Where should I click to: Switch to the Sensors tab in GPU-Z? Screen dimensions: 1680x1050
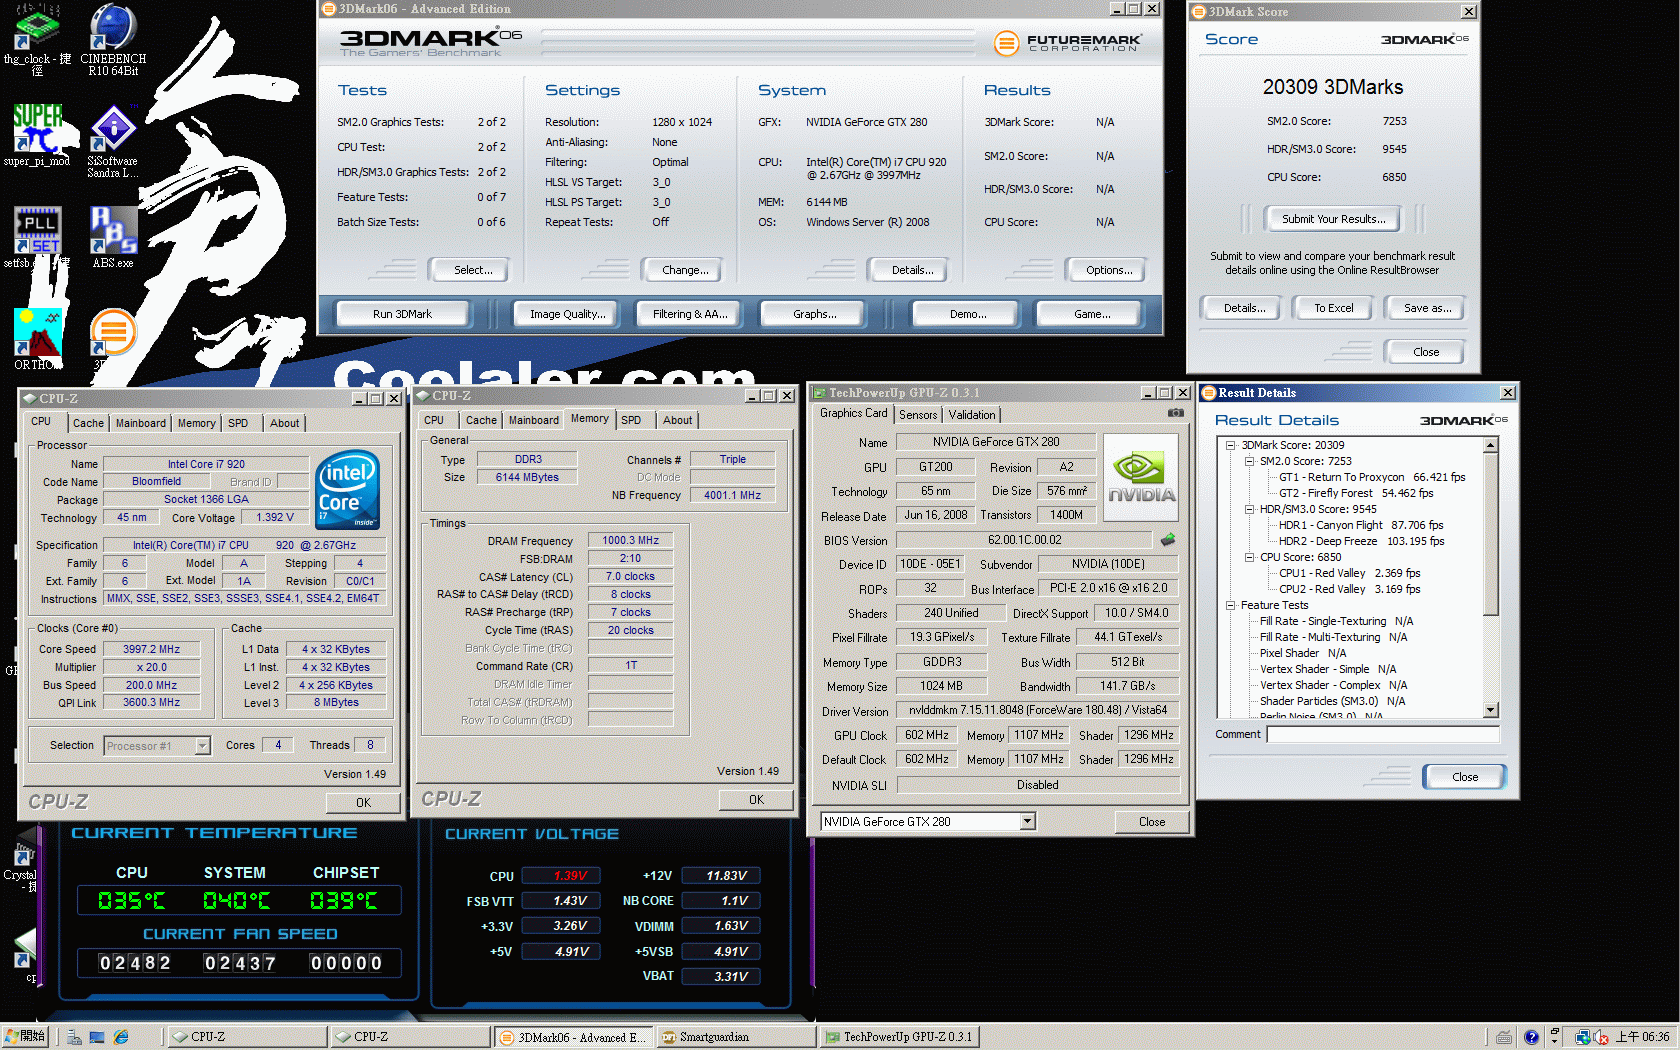[x=918, y=415]
